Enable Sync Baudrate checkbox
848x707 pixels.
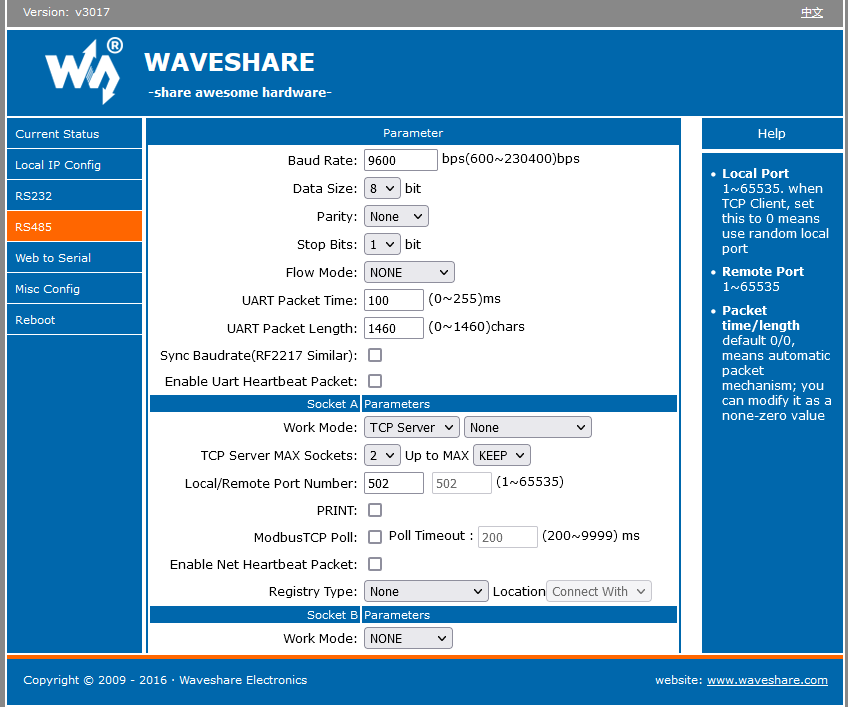click(x=375, y=355)
